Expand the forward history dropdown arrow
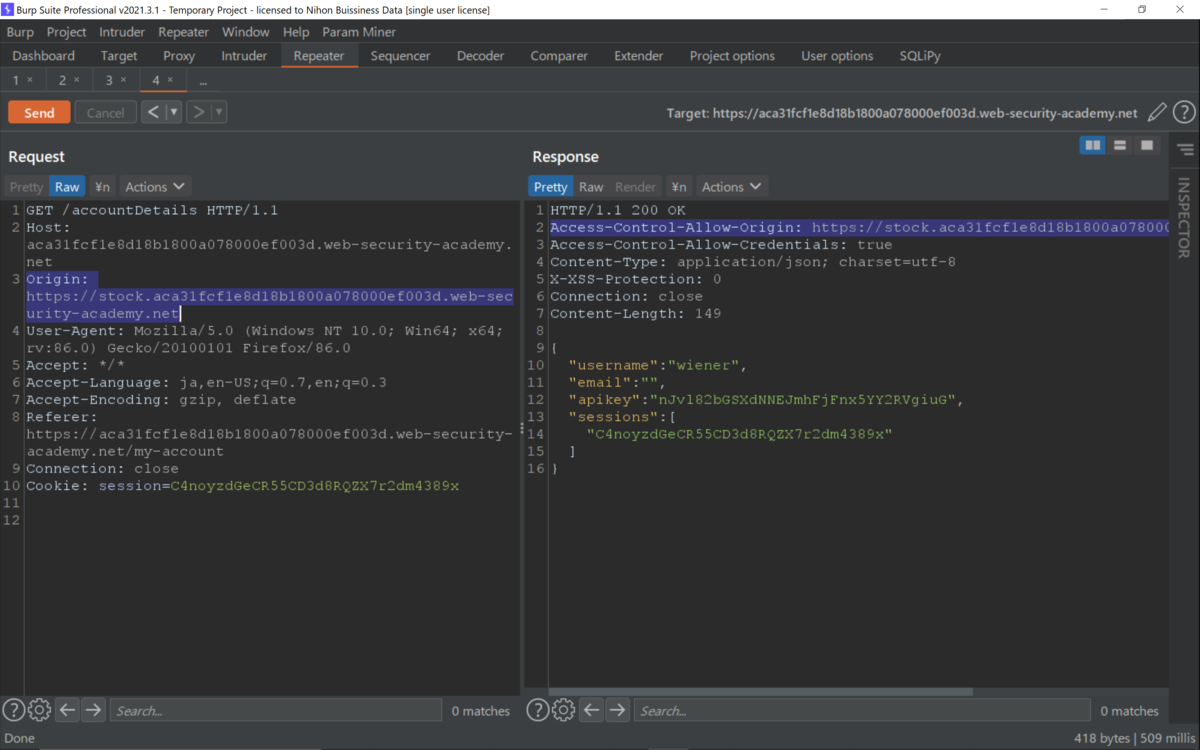The image size is (1200, 750). pyautogui.click(x=219, y=112)
